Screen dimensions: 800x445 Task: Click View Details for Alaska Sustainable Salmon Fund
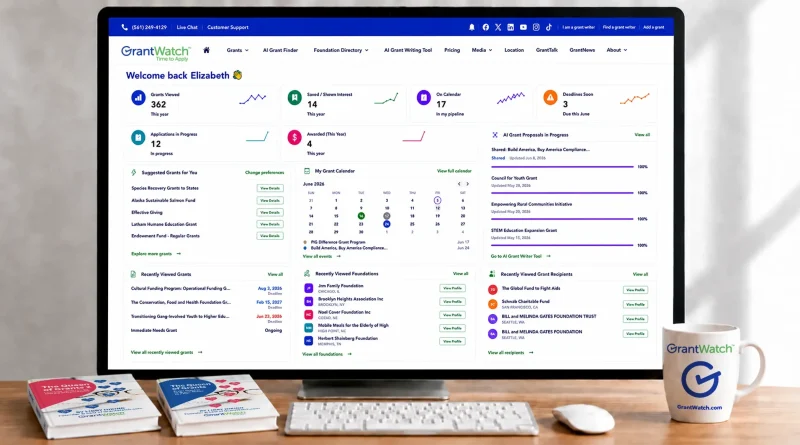coord(270,201)
